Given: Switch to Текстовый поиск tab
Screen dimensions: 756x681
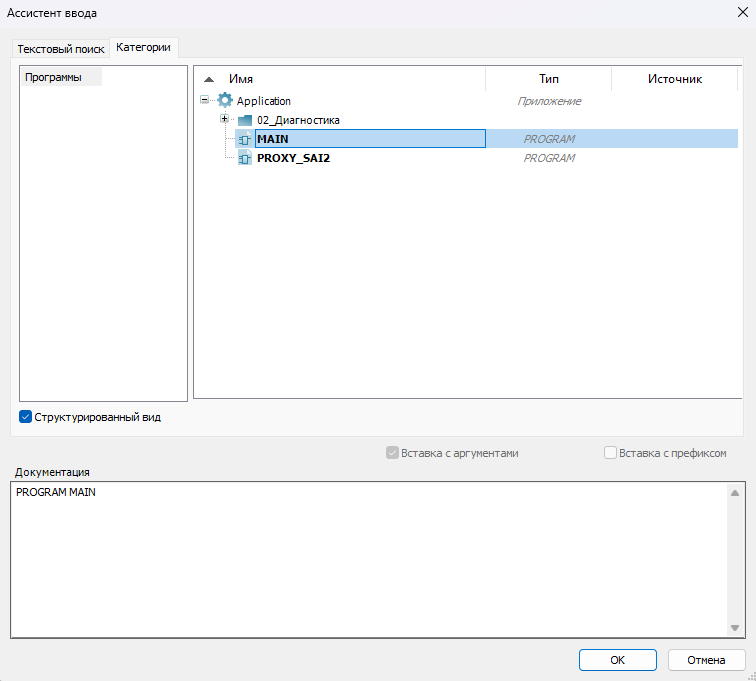Looking at the screenshot, I should pyautogui.click(x=61, y=49).
